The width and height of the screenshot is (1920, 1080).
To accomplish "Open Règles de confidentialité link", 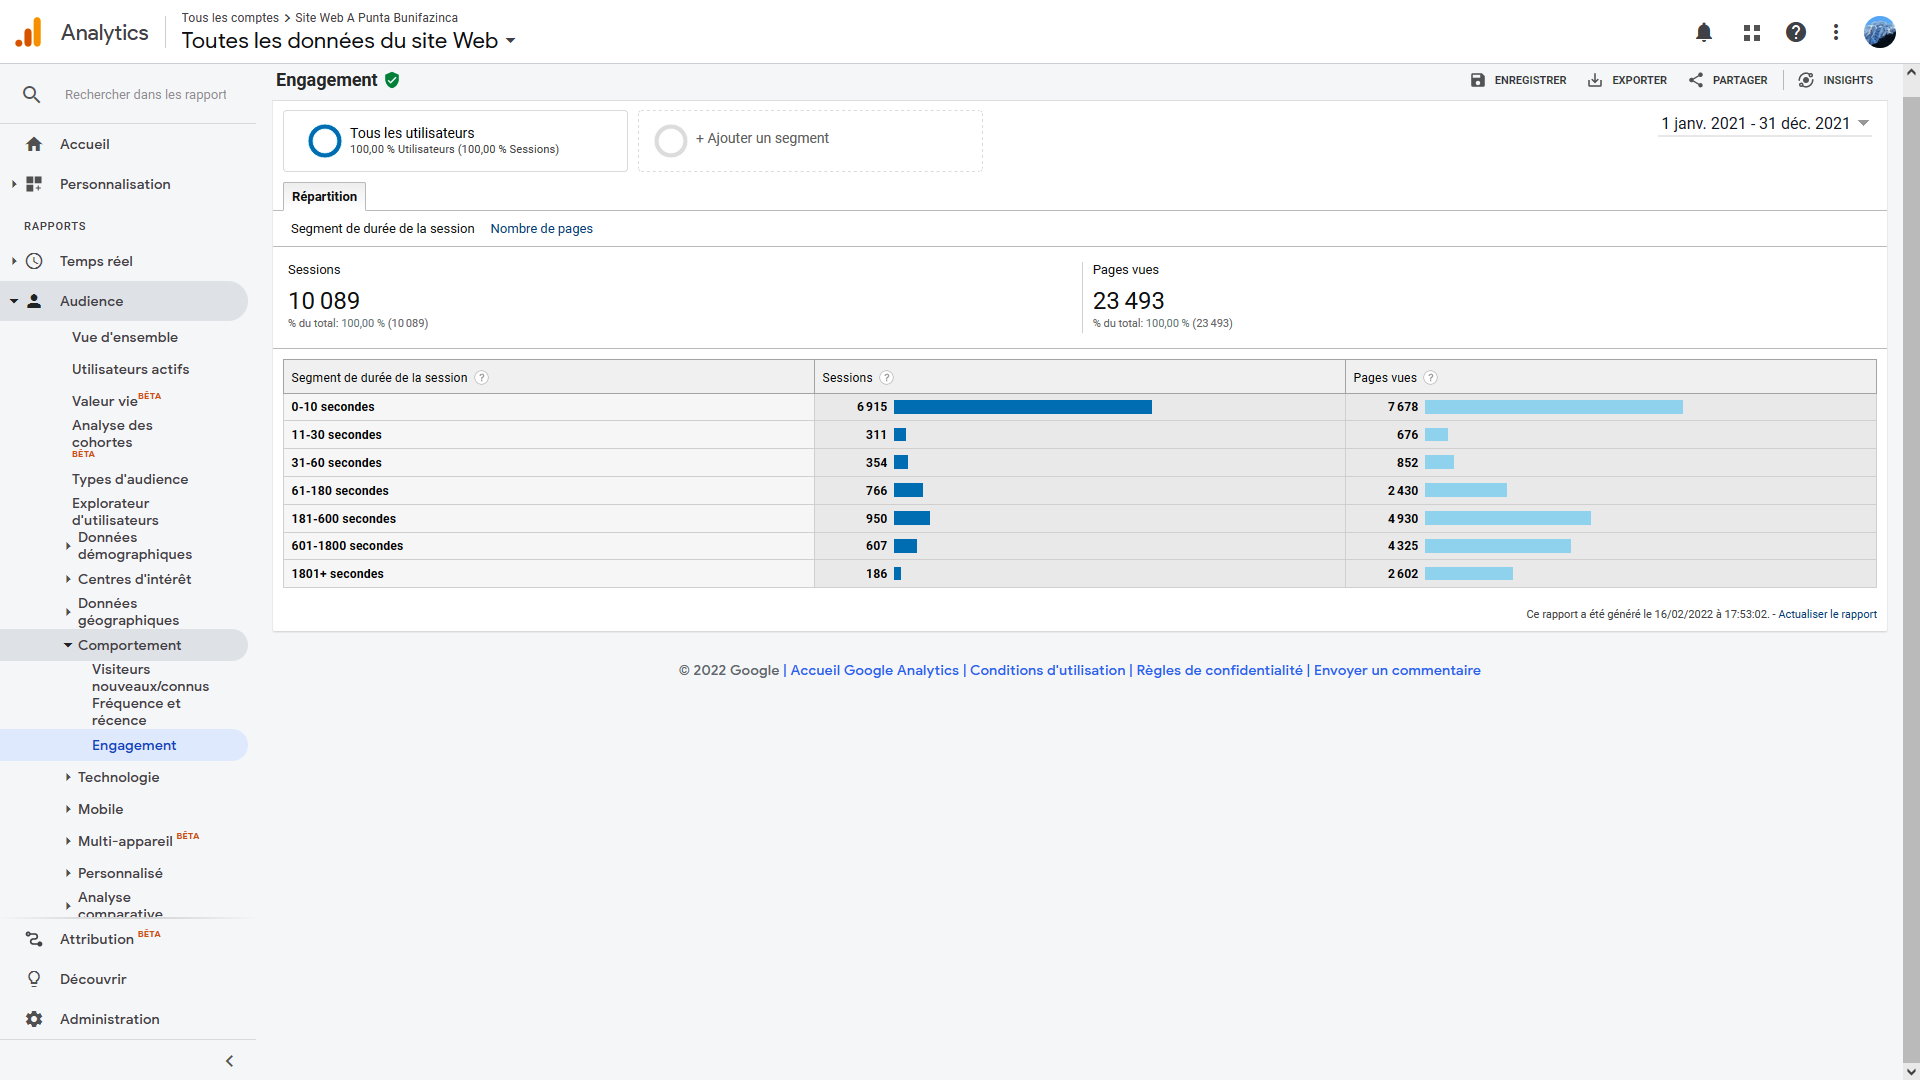I will point(1219,671).
